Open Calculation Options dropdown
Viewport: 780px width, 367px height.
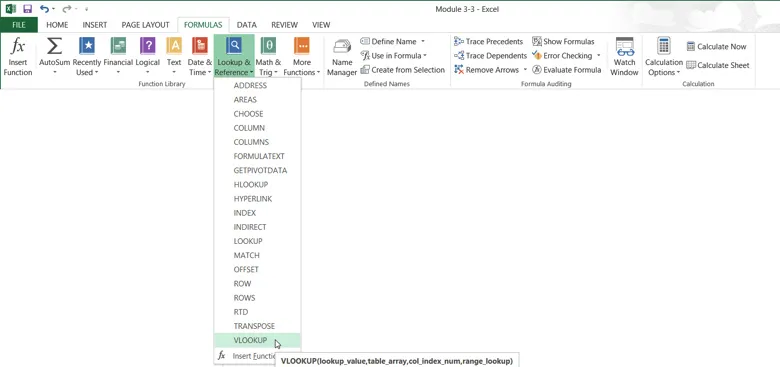pyautogui.click(x=664, y=57)
